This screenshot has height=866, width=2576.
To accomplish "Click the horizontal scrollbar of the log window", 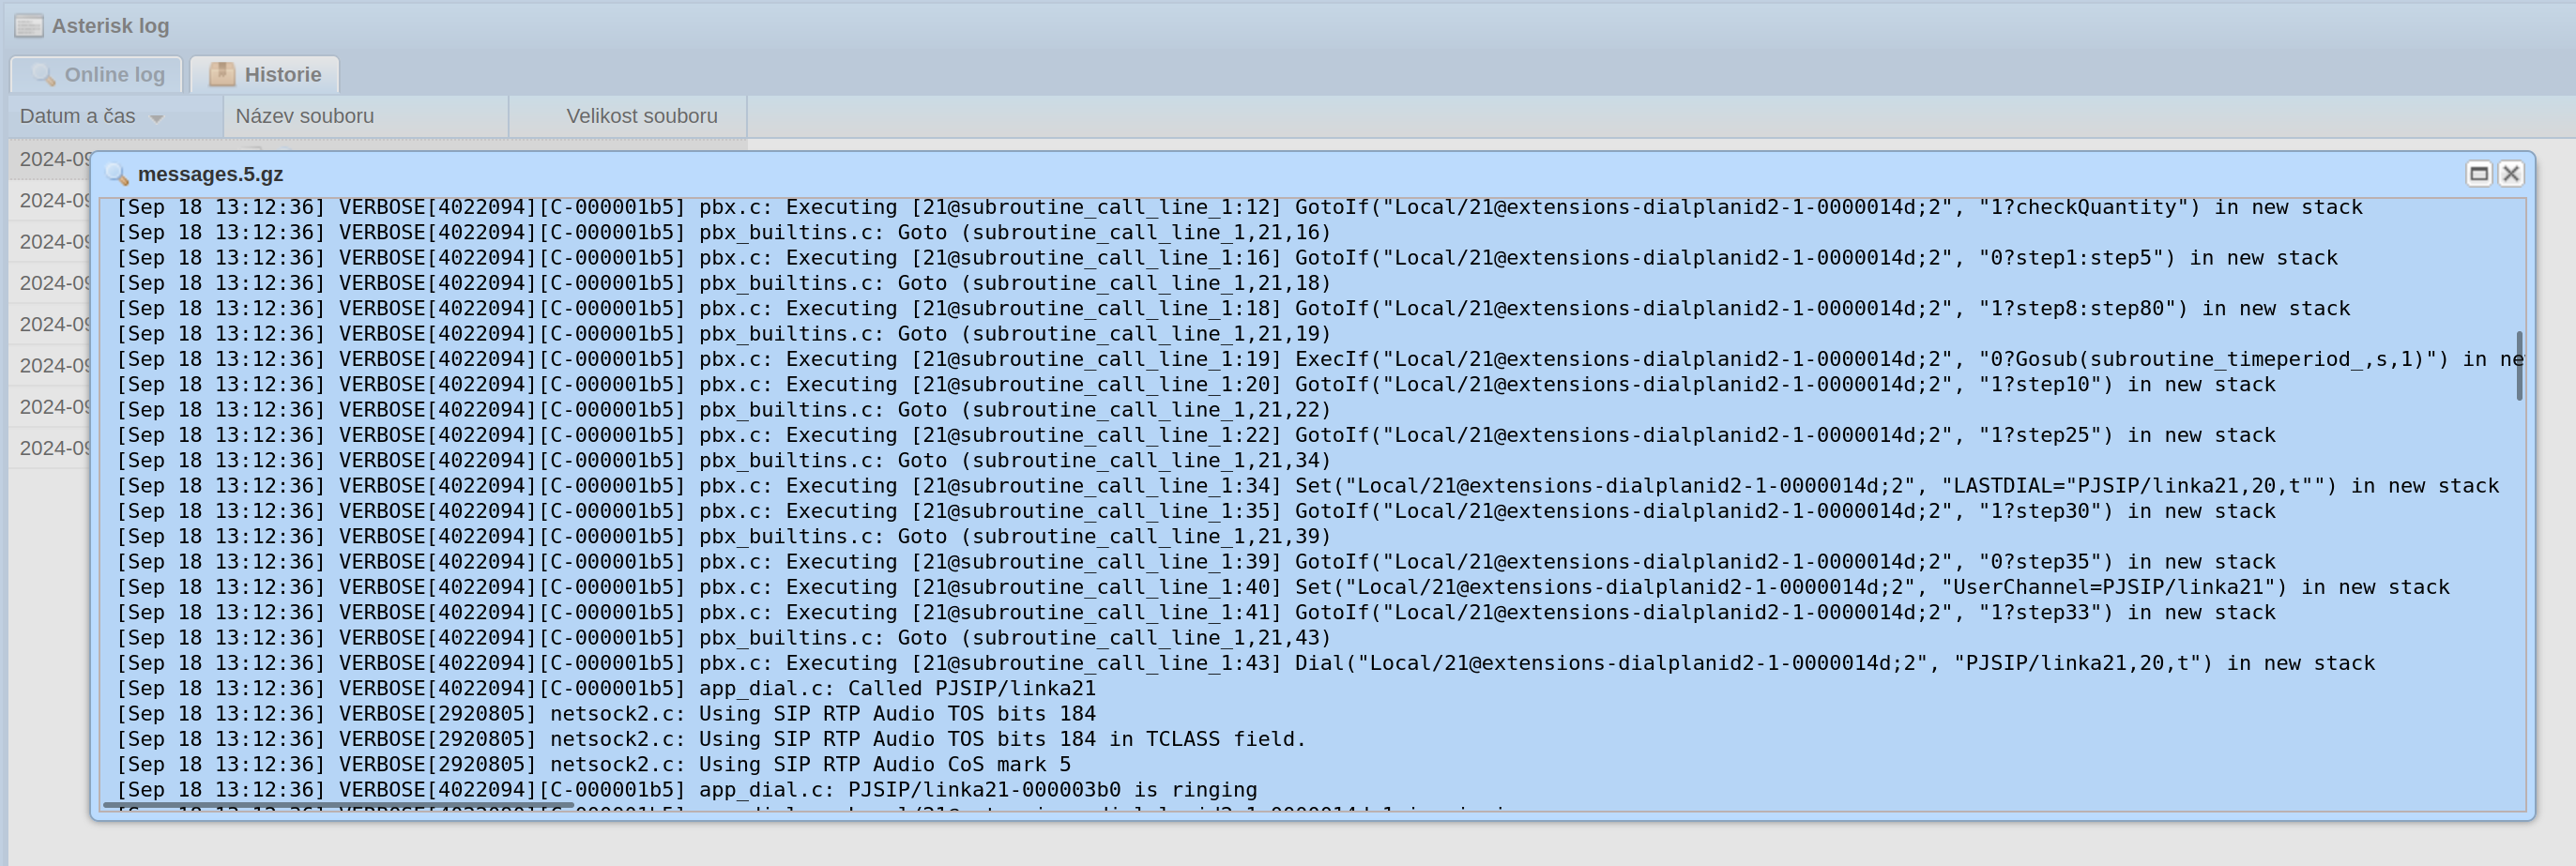I will [338, 805].
